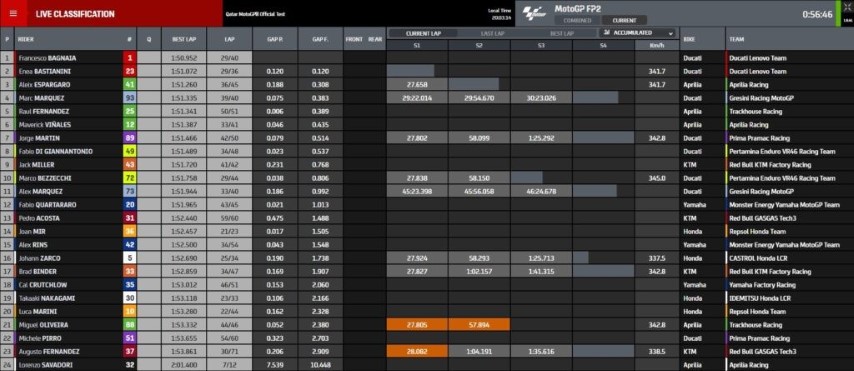Click the sort icon beside ACCUMULATED
This screenshot has height=371, width=854.
pos(607,33)
